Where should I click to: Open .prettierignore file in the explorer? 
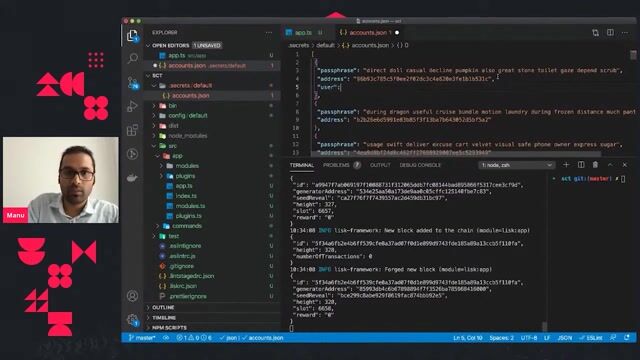(188, 296)
